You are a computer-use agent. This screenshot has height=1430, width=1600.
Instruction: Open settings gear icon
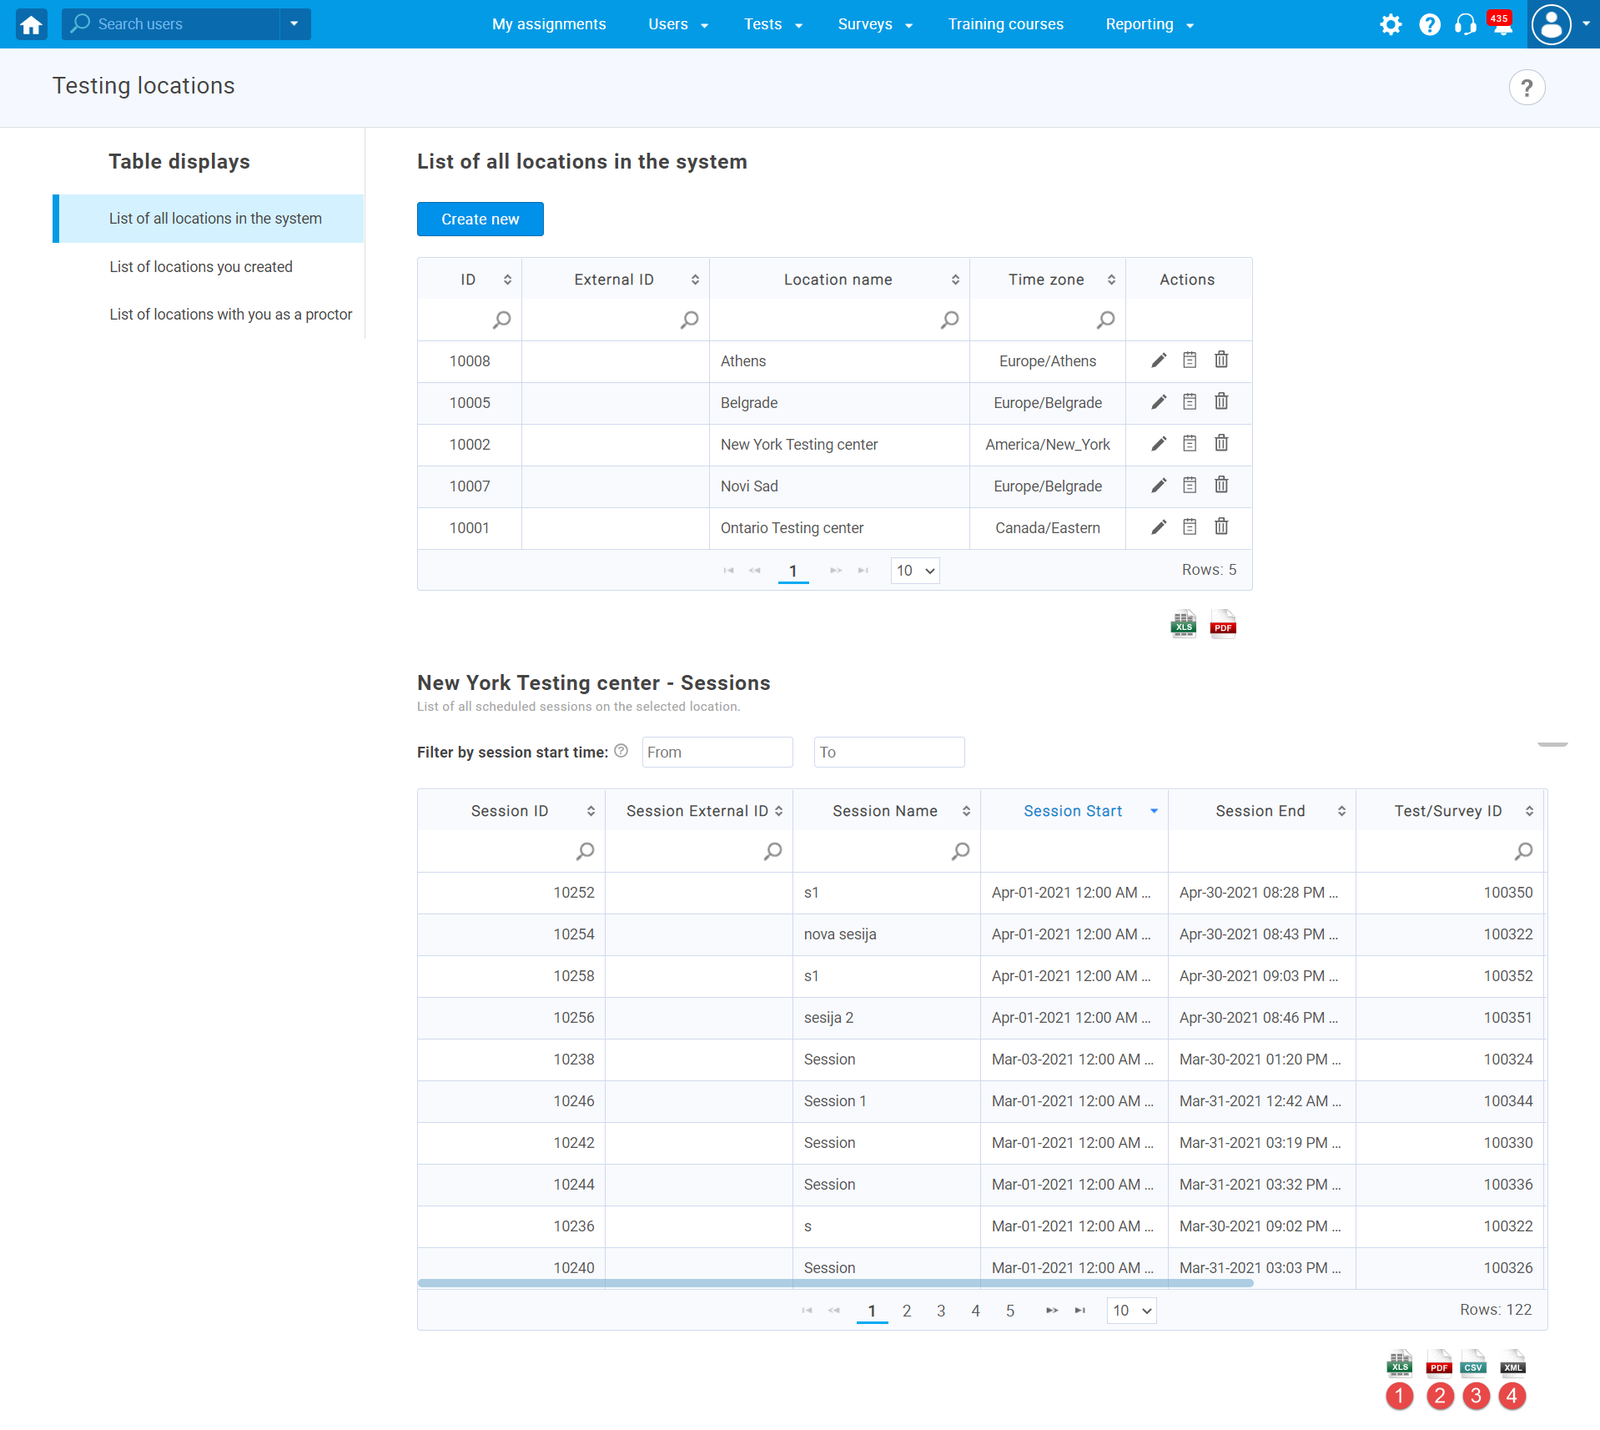(x=1390, y=24)
